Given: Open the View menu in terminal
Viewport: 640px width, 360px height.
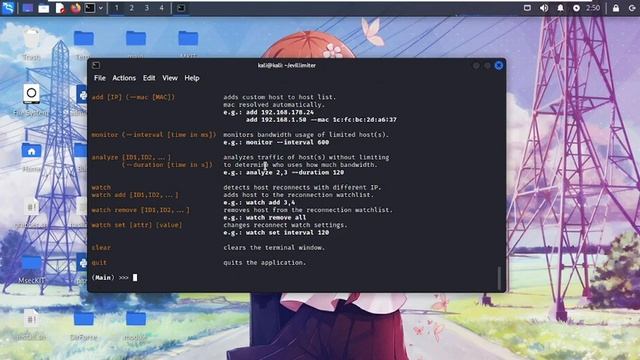Looking at the screenshot, I should point(170,78).
